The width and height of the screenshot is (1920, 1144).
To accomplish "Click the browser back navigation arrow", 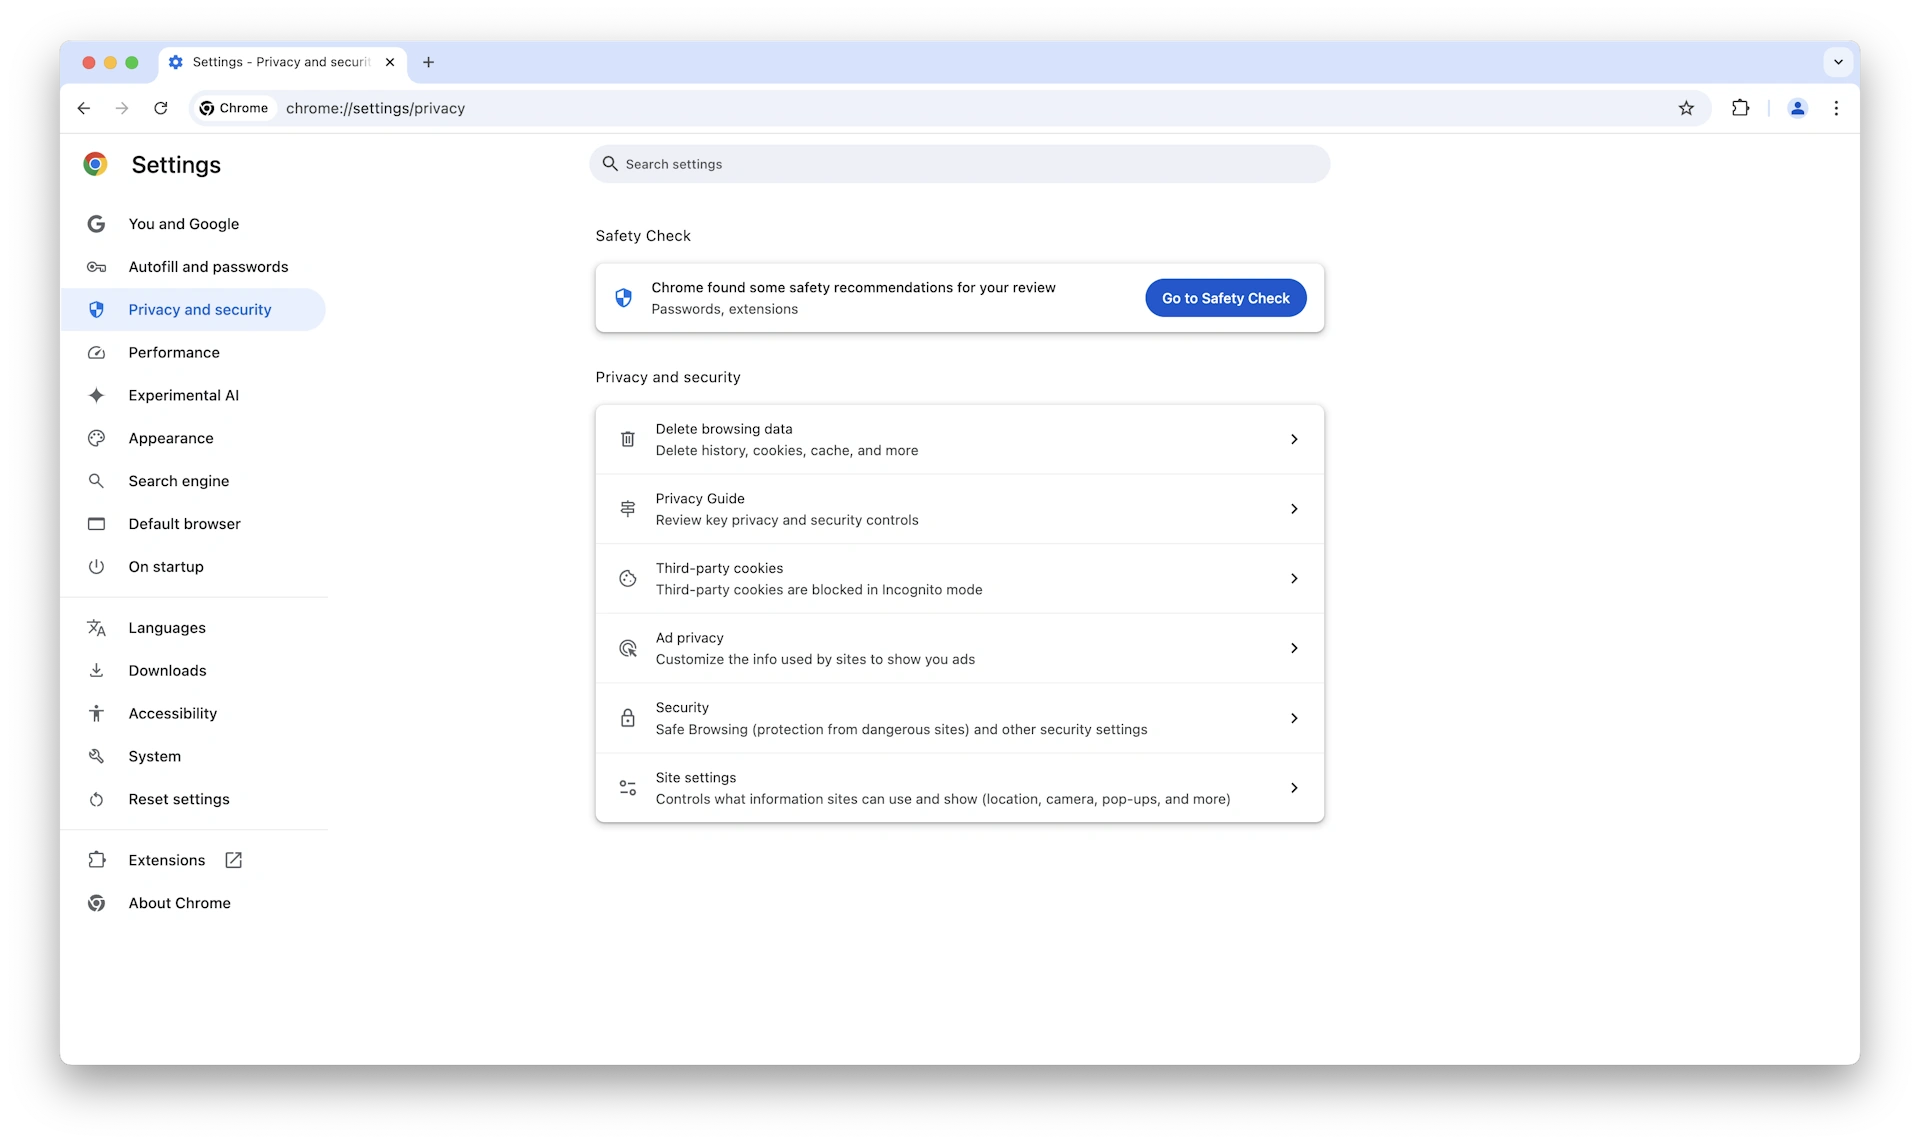I will point(83,108).
